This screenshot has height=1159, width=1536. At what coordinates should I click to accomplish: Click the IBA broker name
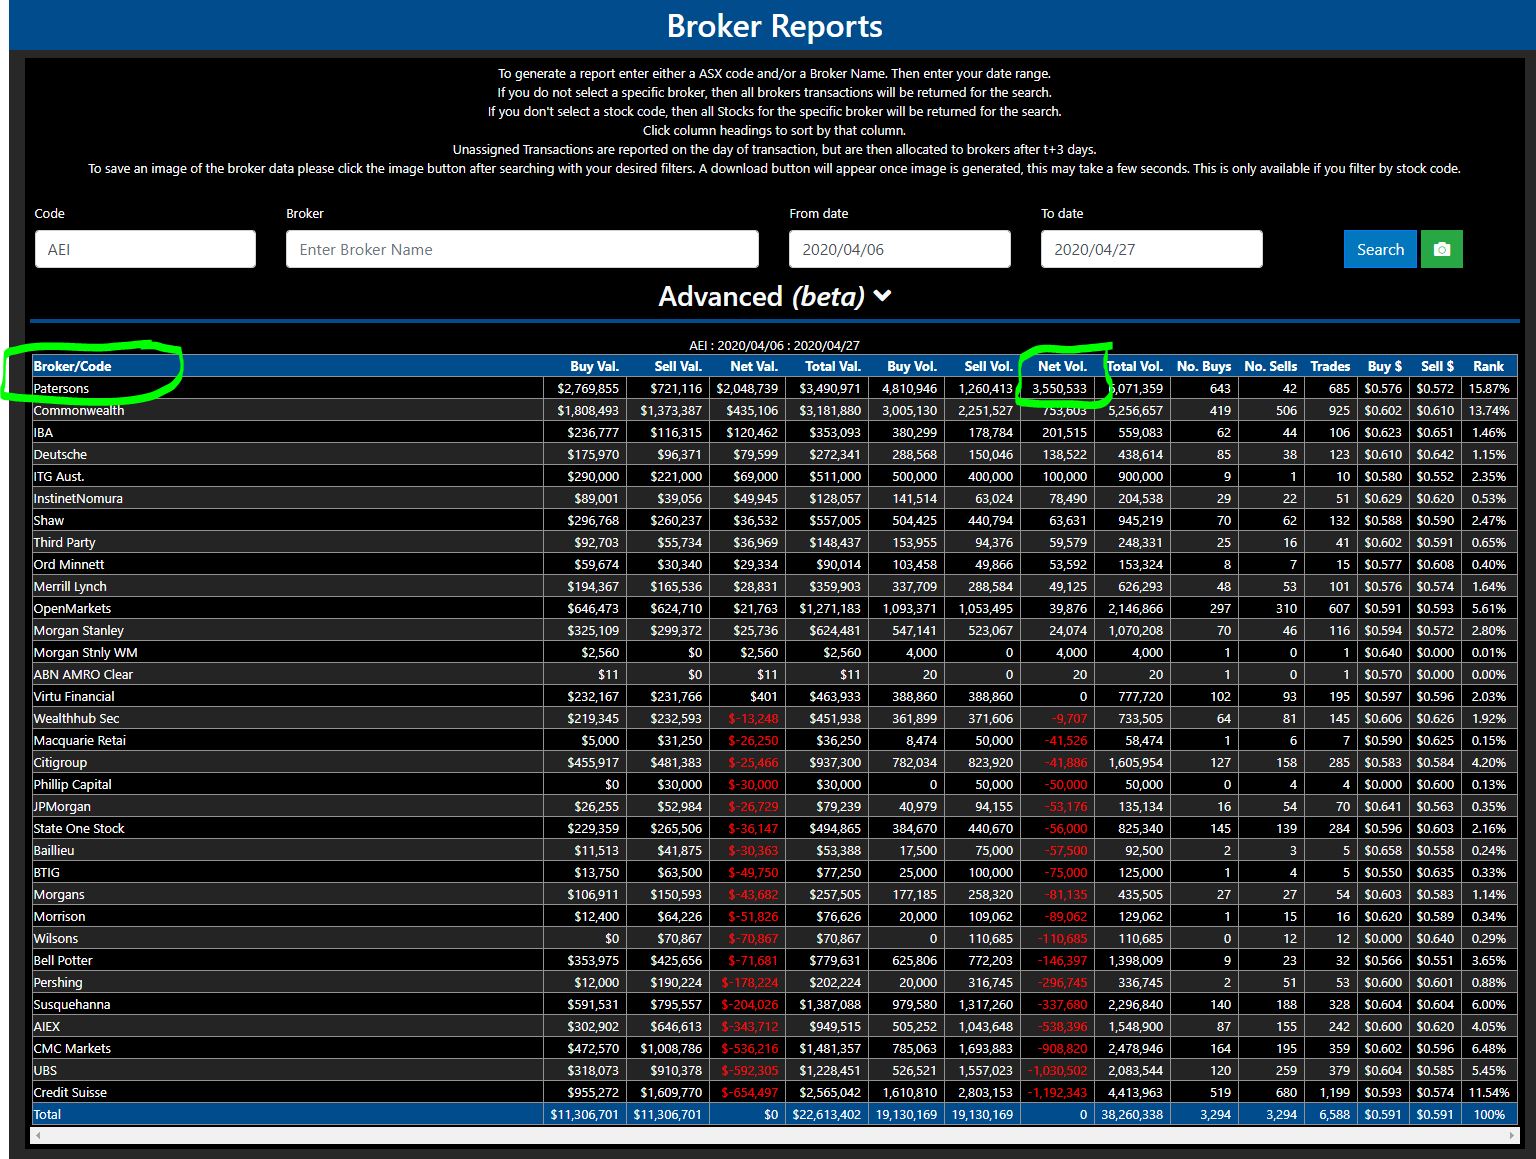pos(43,432)
